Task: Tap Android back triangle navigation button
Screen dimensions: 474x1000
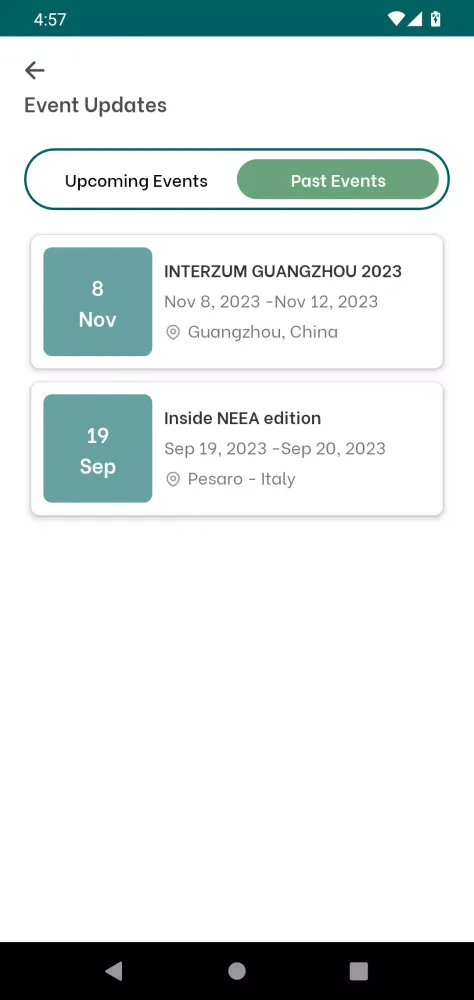Action: point(114,971)
